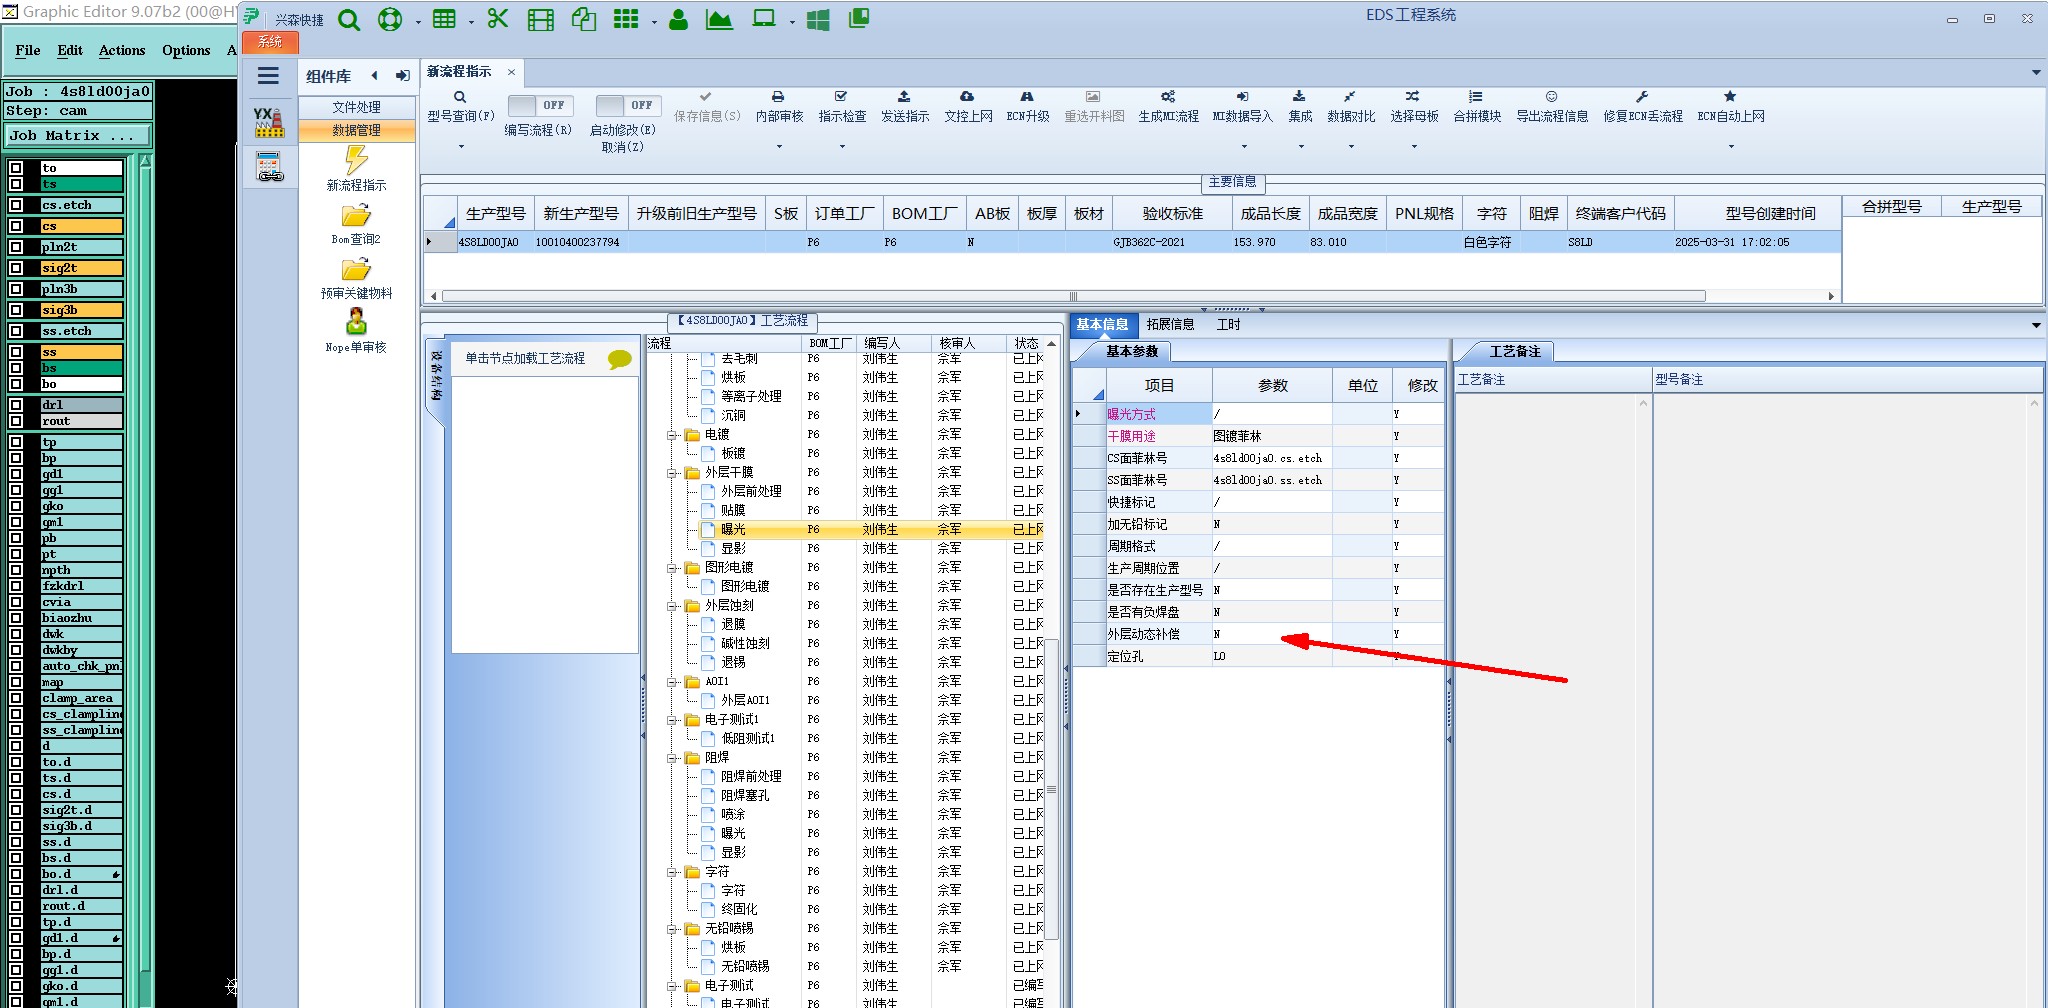The width and height of the screenshot is (2048, 1008).
Task: Collapse the 外层干膜 tree folder
Action: click(x=672, y=473)
